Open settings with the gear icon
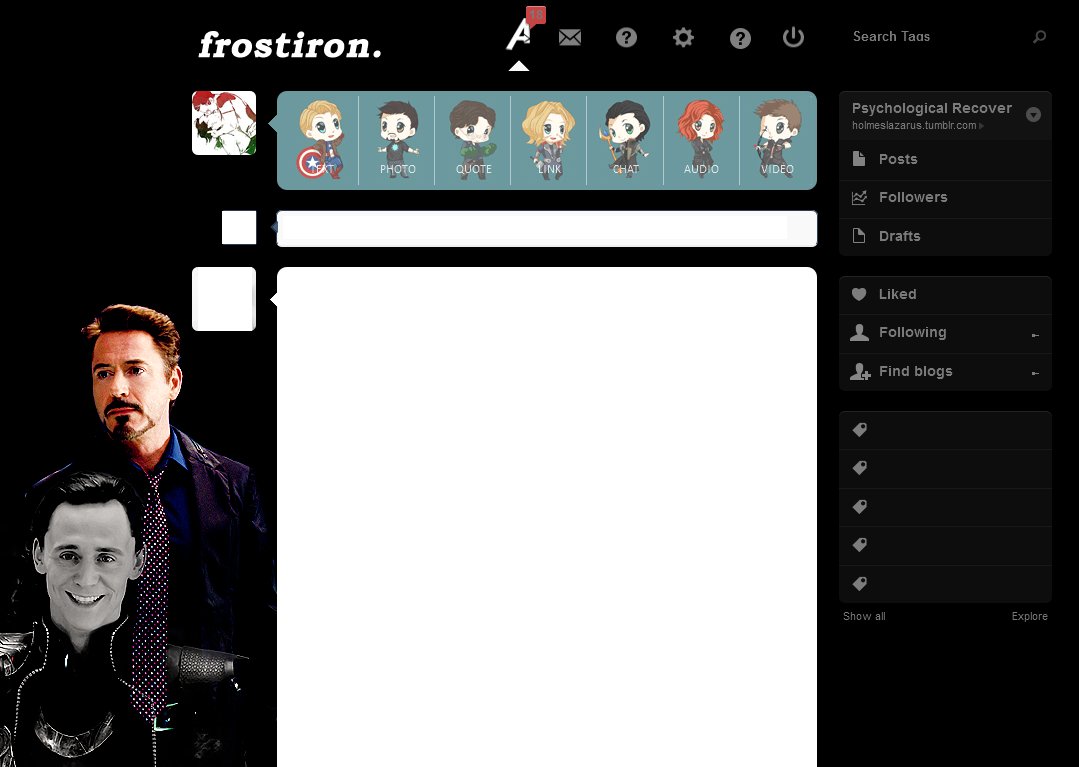Viewport: 1079px width, 767px height. click(683, 37)
